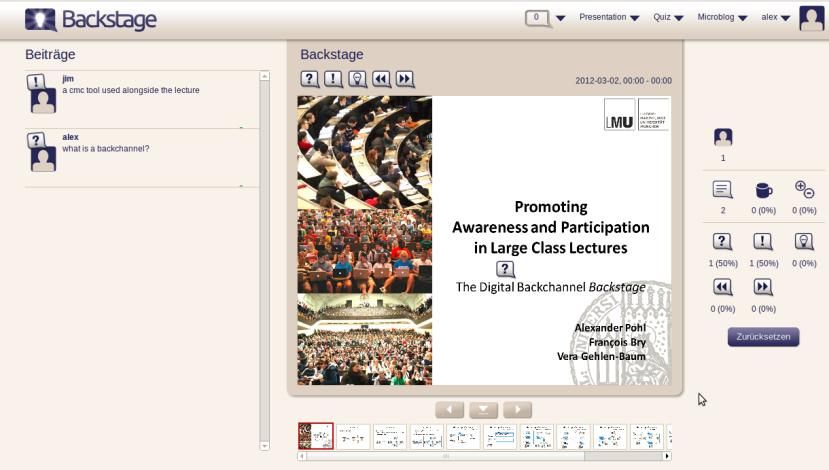Open the Quiz menu

668,17
